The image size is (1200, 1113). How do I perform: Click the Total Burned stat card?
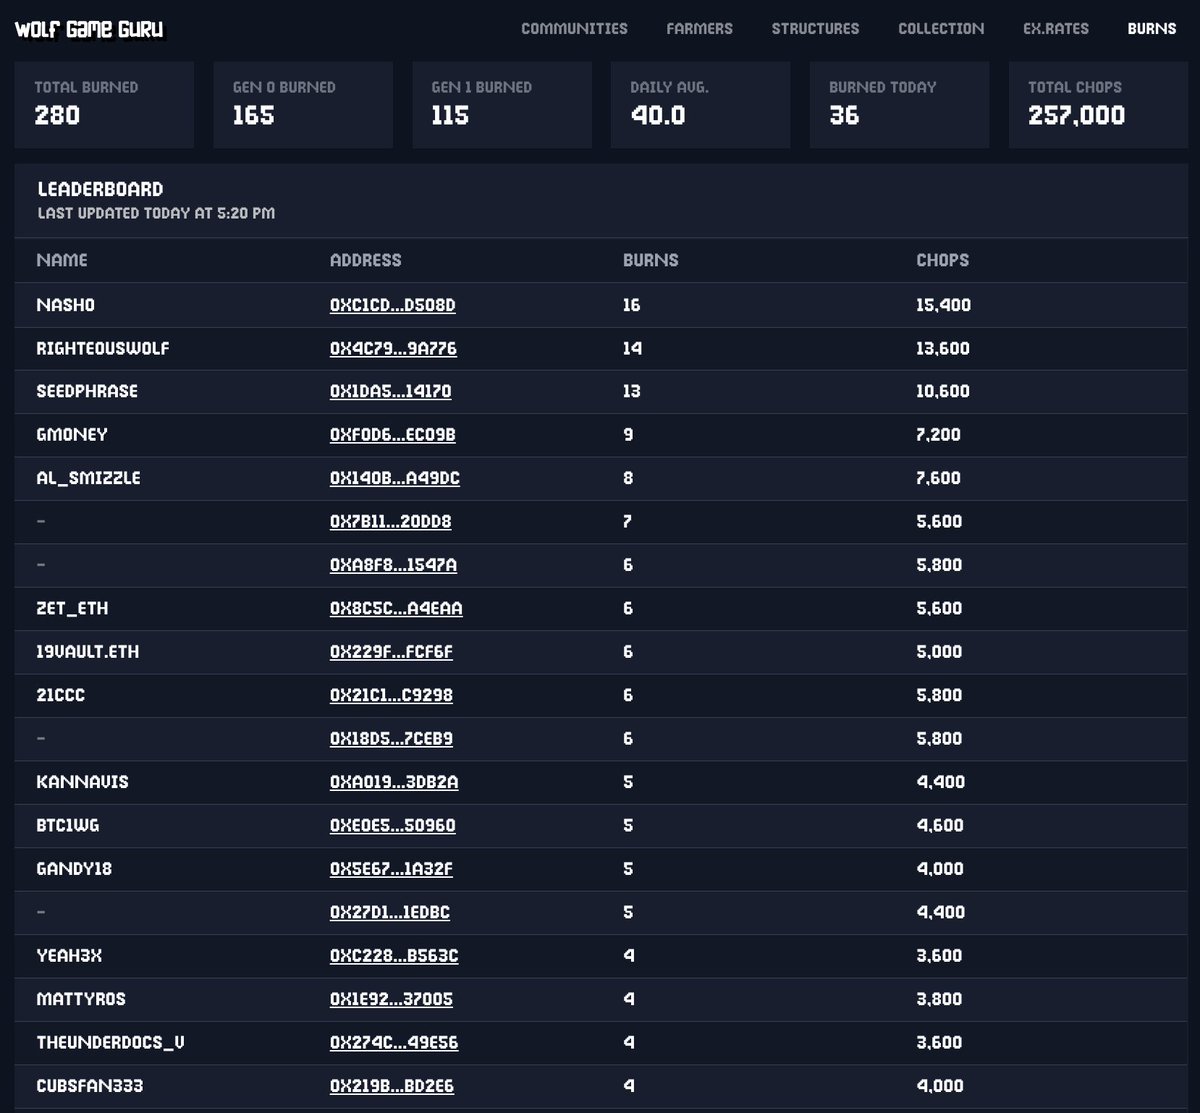click(x=104, y=104)
